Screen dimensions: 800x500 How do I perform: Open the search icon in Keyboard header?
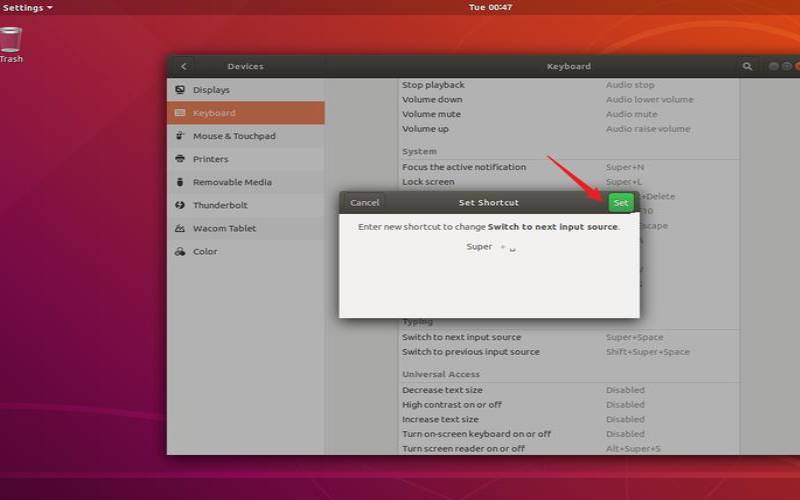point(747,66)
